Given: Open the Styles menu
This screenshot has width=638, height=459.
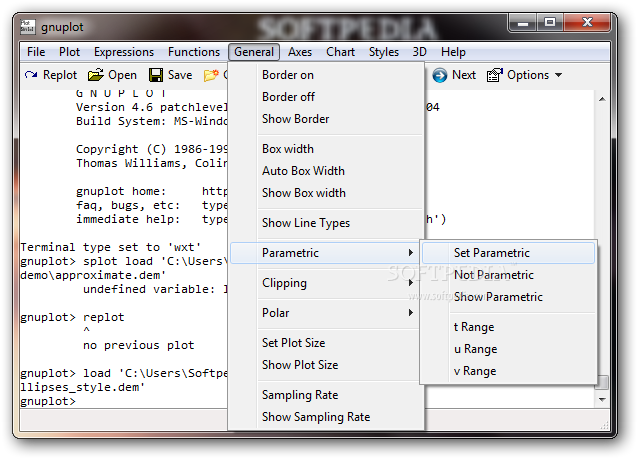Looking at the screenshot, I should coord(384,52).
